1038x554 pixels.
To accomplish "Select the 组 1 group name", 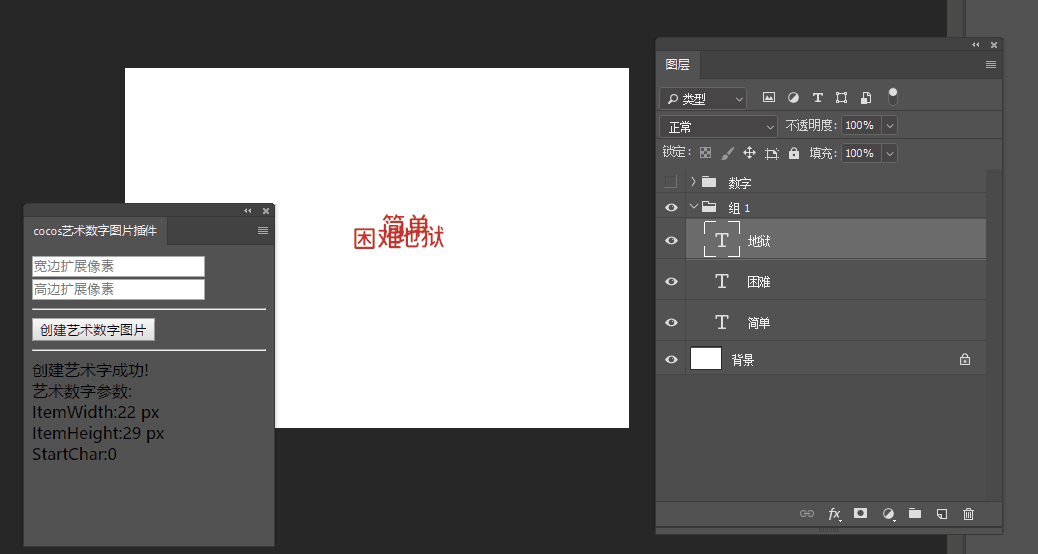I will coord(739,208).
